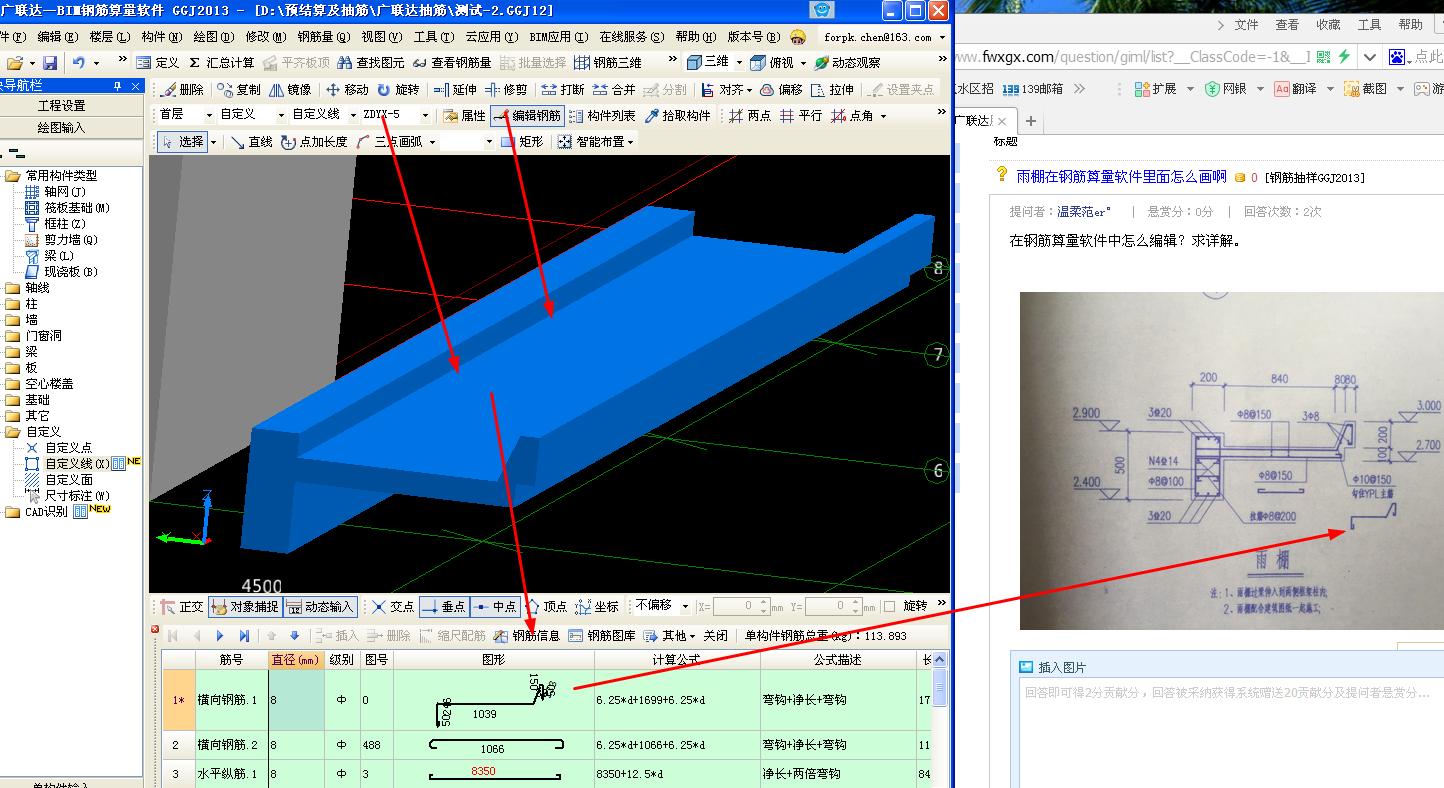Click 拾取构件 pick component tool

click(678, 115)
